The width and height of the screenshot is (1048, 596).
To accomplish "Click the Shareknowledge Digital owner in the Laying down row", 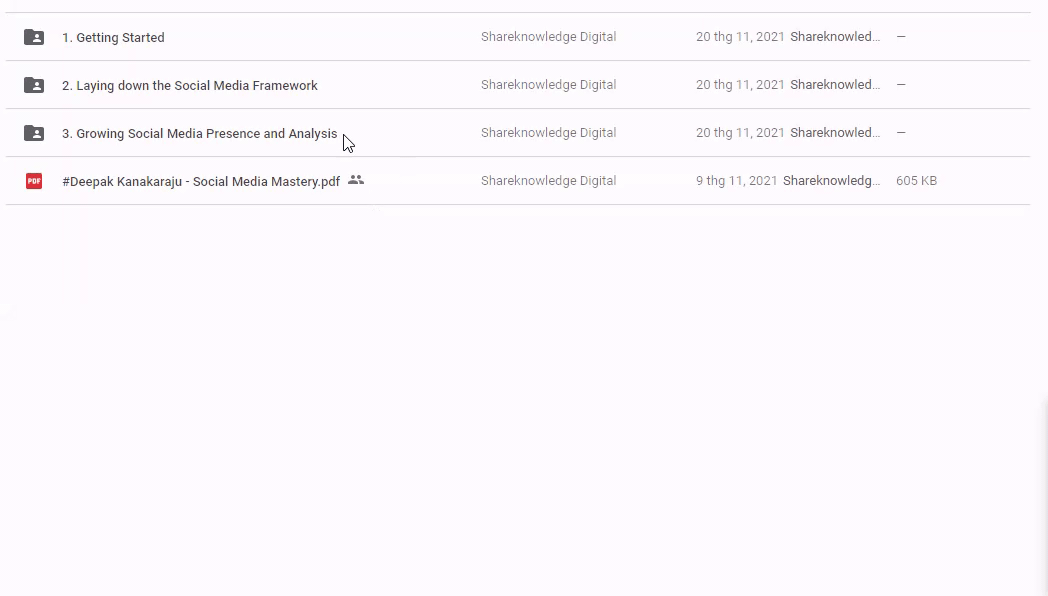I will [548, 85].
